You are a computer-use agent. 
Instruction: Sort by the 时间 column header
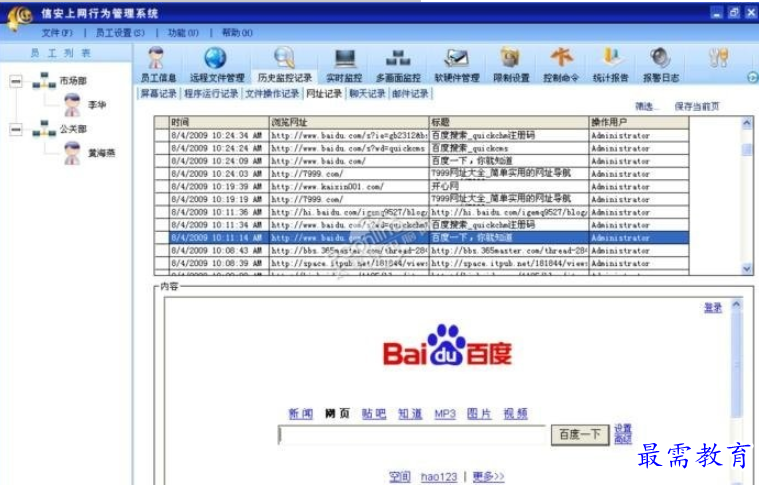click(x=219, y=122)
